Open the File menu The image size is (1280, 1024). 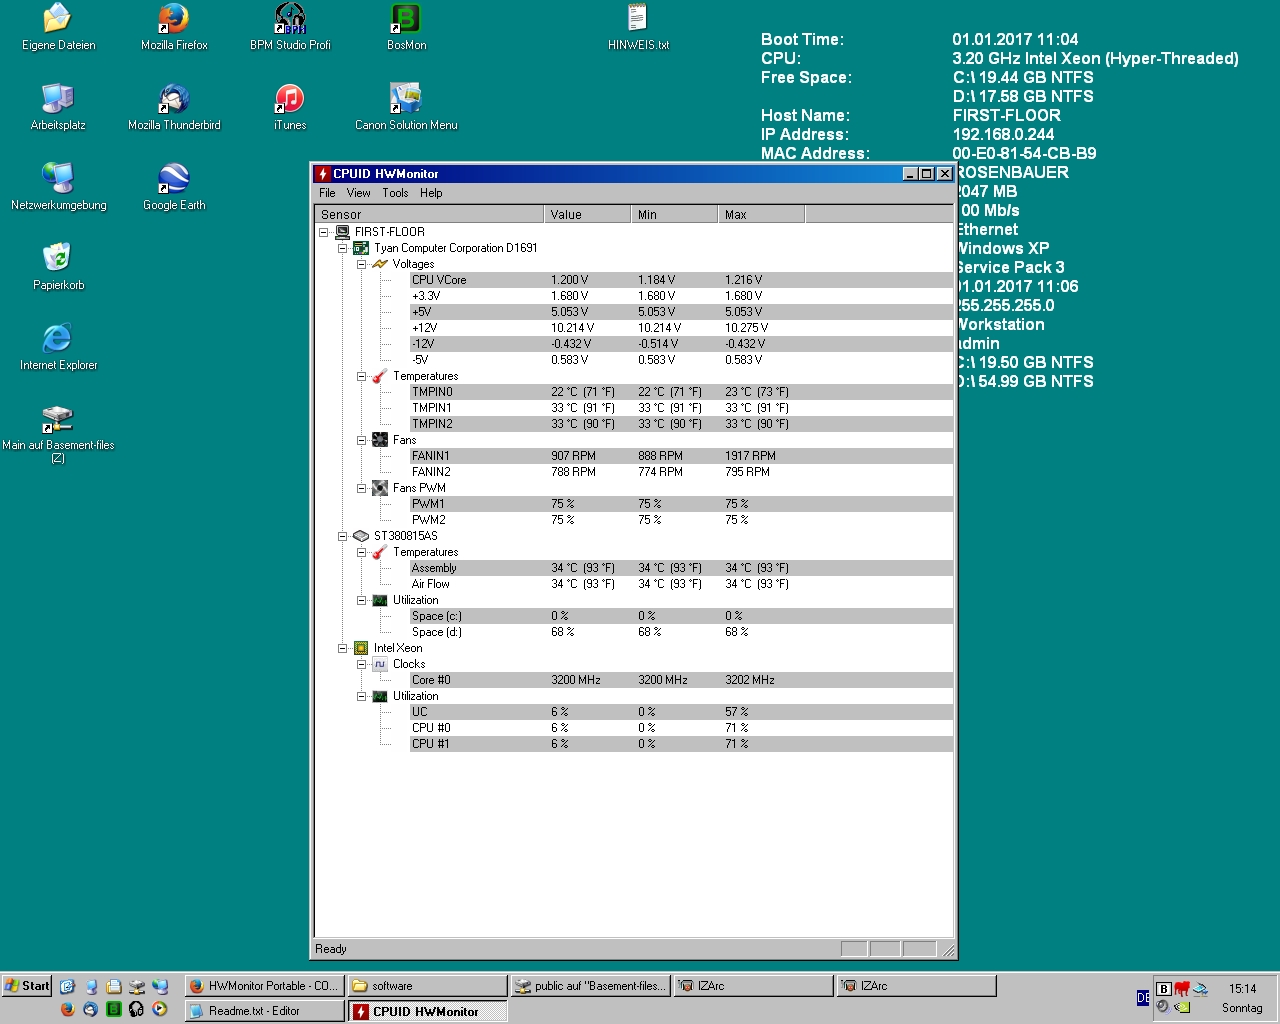tap(327, 193)
